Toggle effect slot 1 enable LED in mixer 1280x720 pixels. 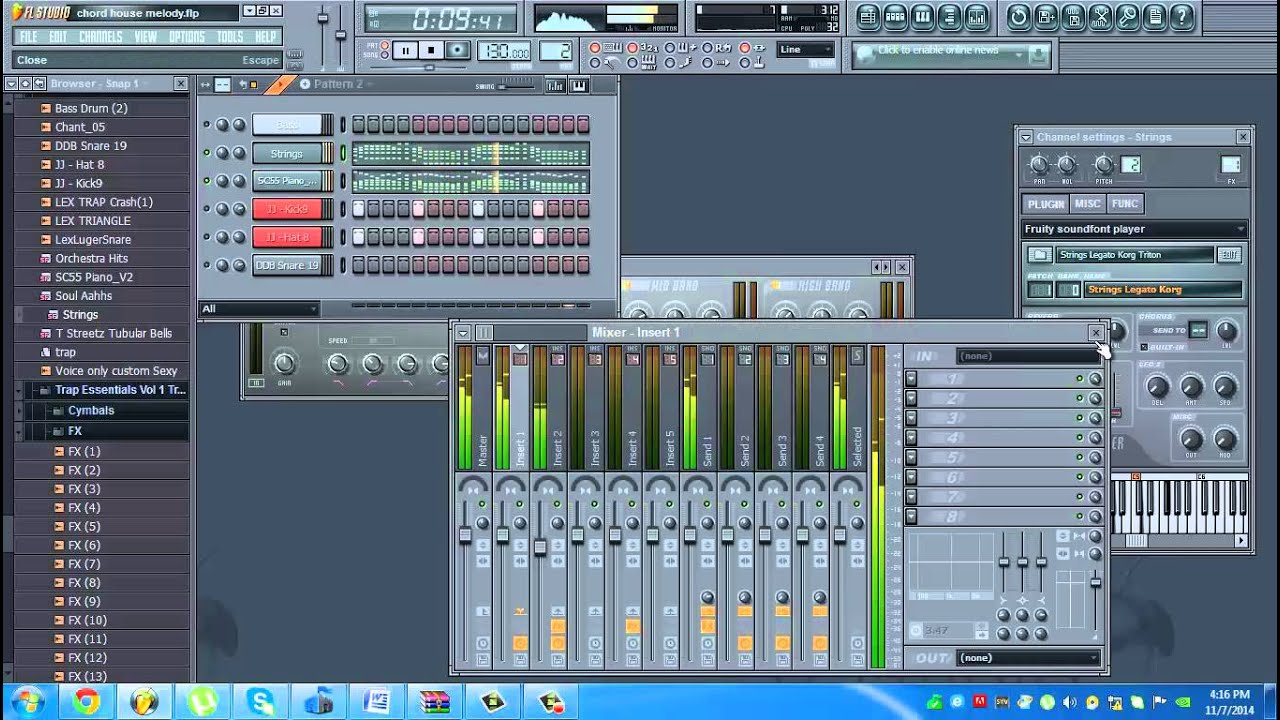(x=1079, y=379)
